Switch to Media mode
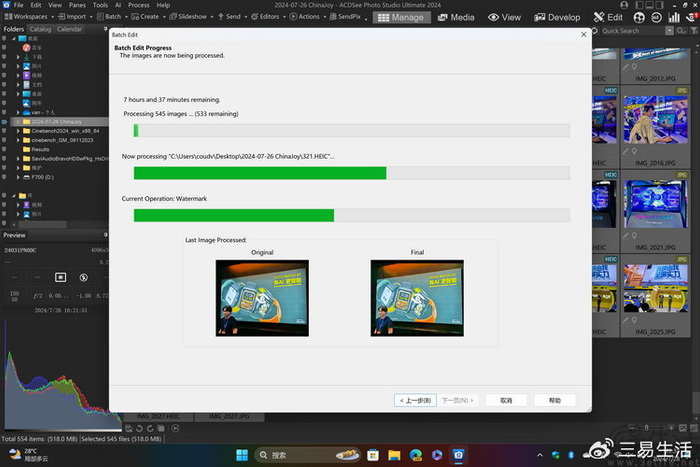The image size is (700, 467). tap(456, 17)
